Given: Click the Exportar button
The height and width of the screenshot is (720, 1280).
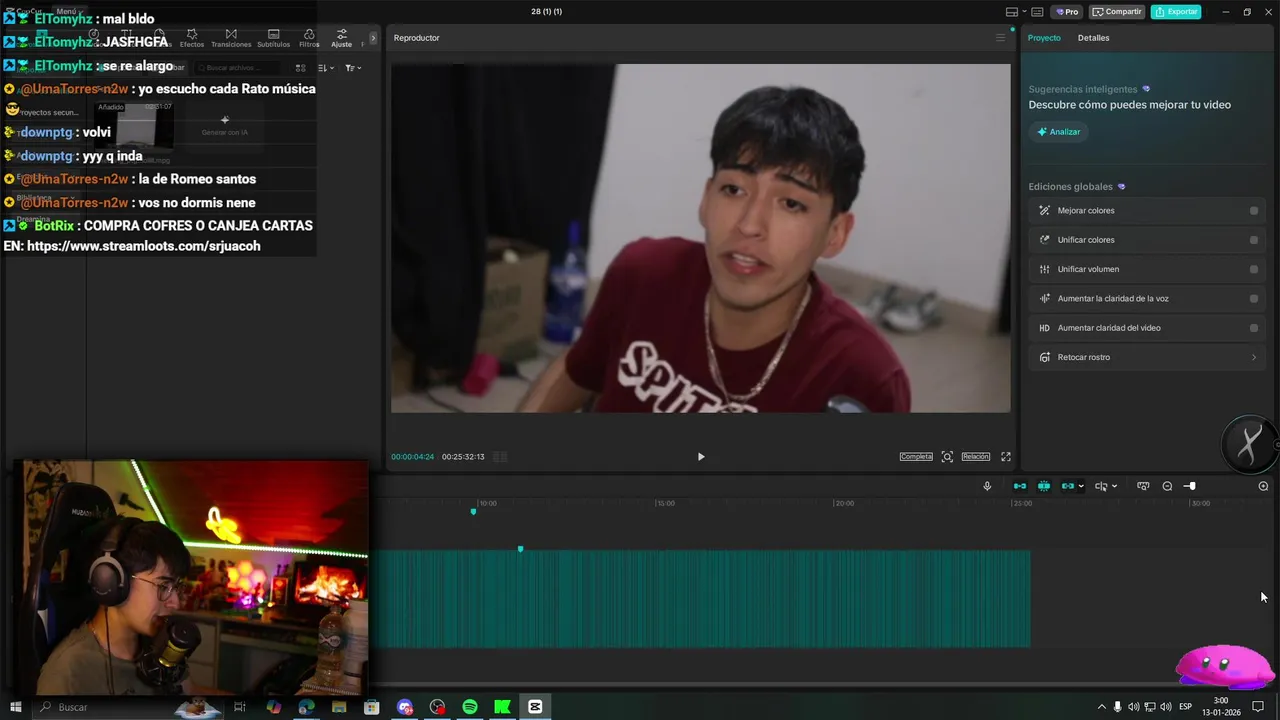Looking at the screenshot, I should (1176, 12).
